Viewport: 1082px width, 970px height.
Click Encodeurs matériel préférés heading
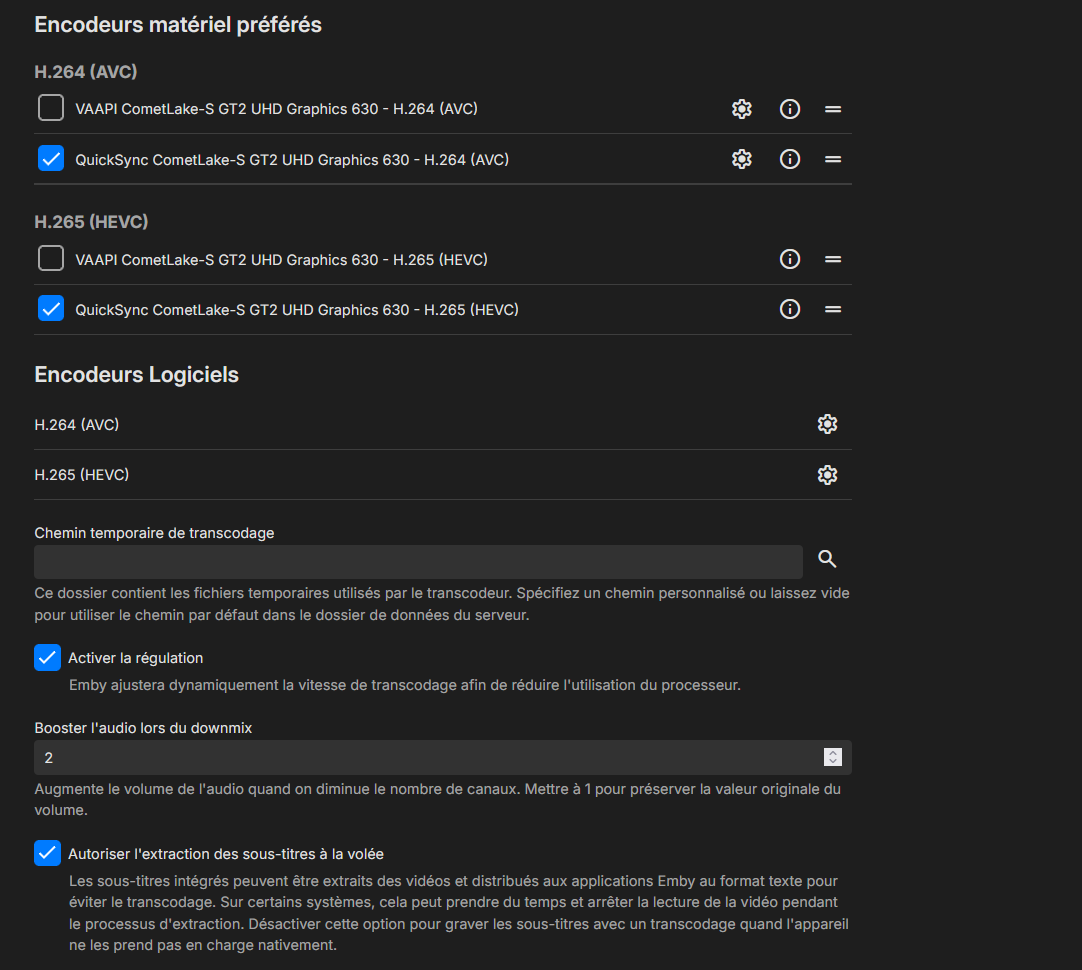178,25
